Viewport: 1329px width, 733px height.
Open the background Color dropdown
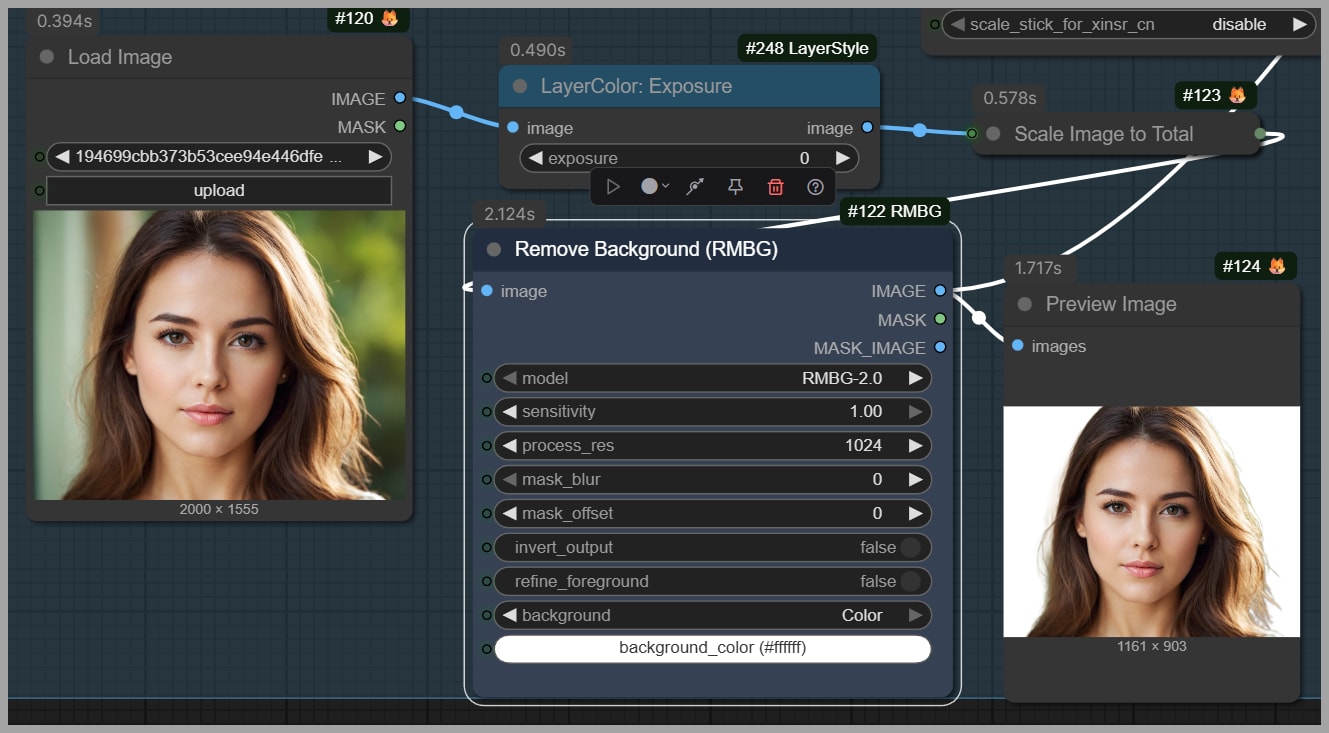(x=712, y=615)
